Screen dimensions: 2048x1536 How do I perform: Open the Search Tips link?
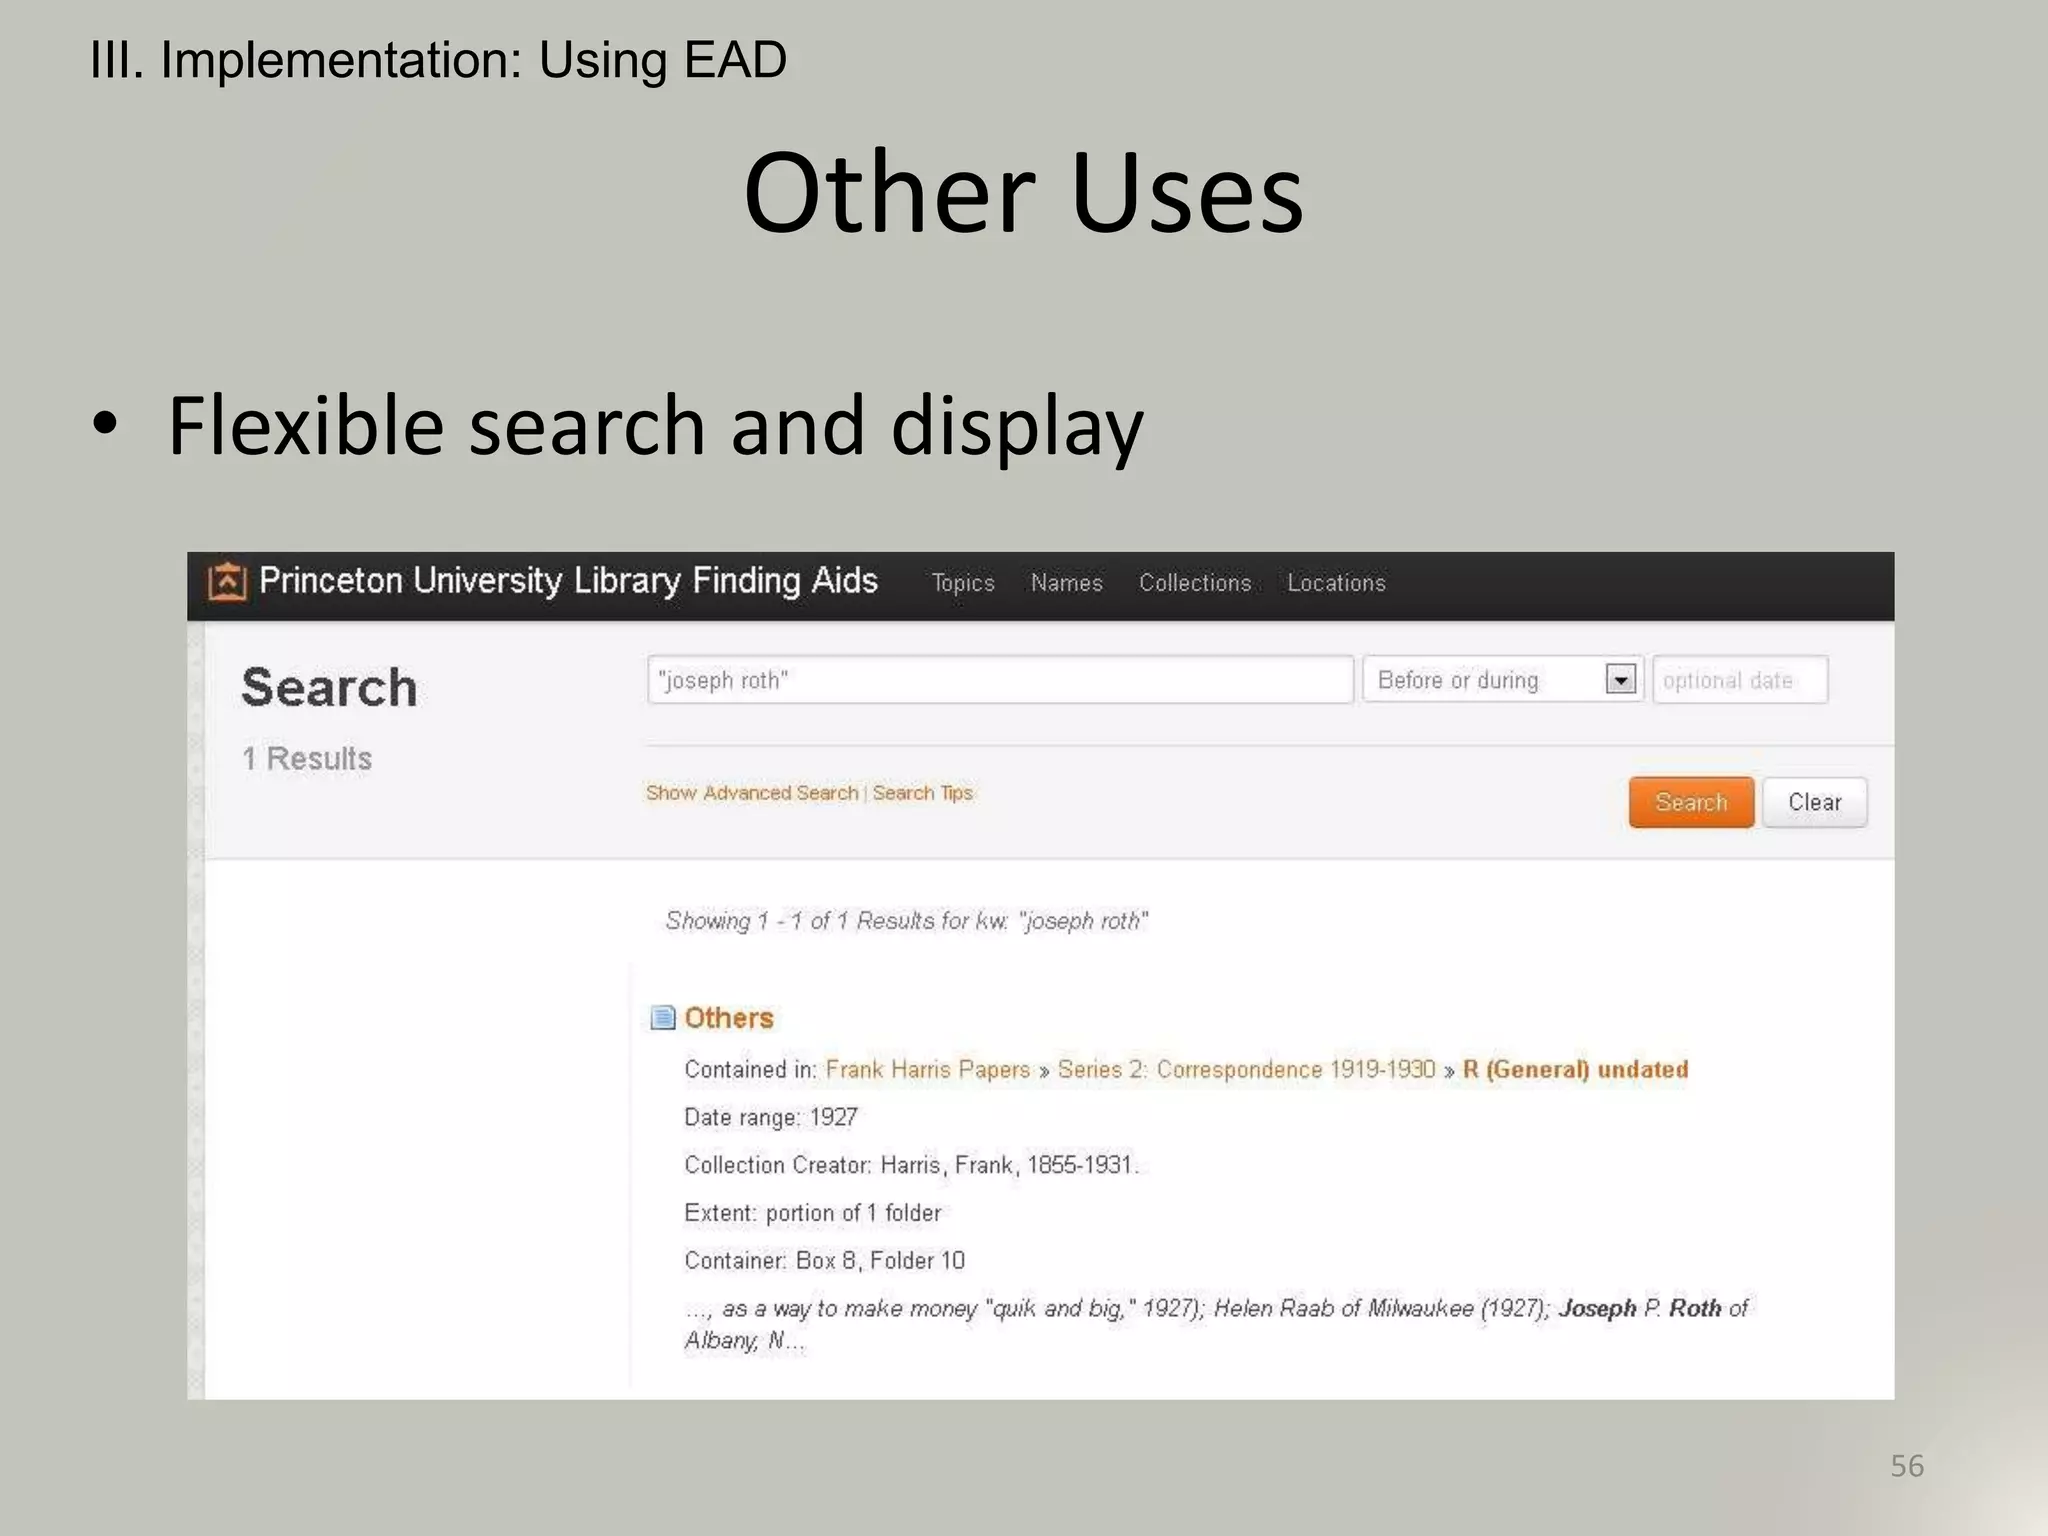point(922,793)
